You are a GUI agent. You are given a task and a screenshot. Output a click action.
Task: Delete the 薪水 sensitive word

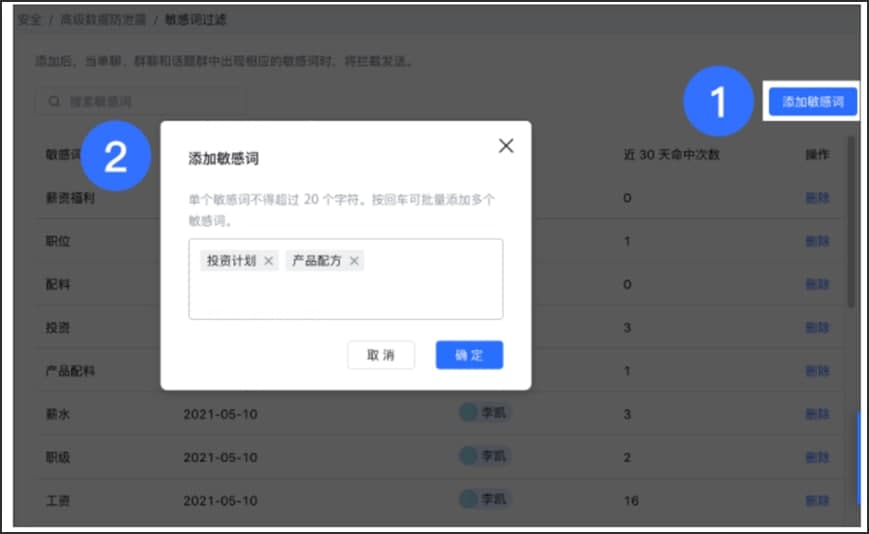[x=817, y=414]
